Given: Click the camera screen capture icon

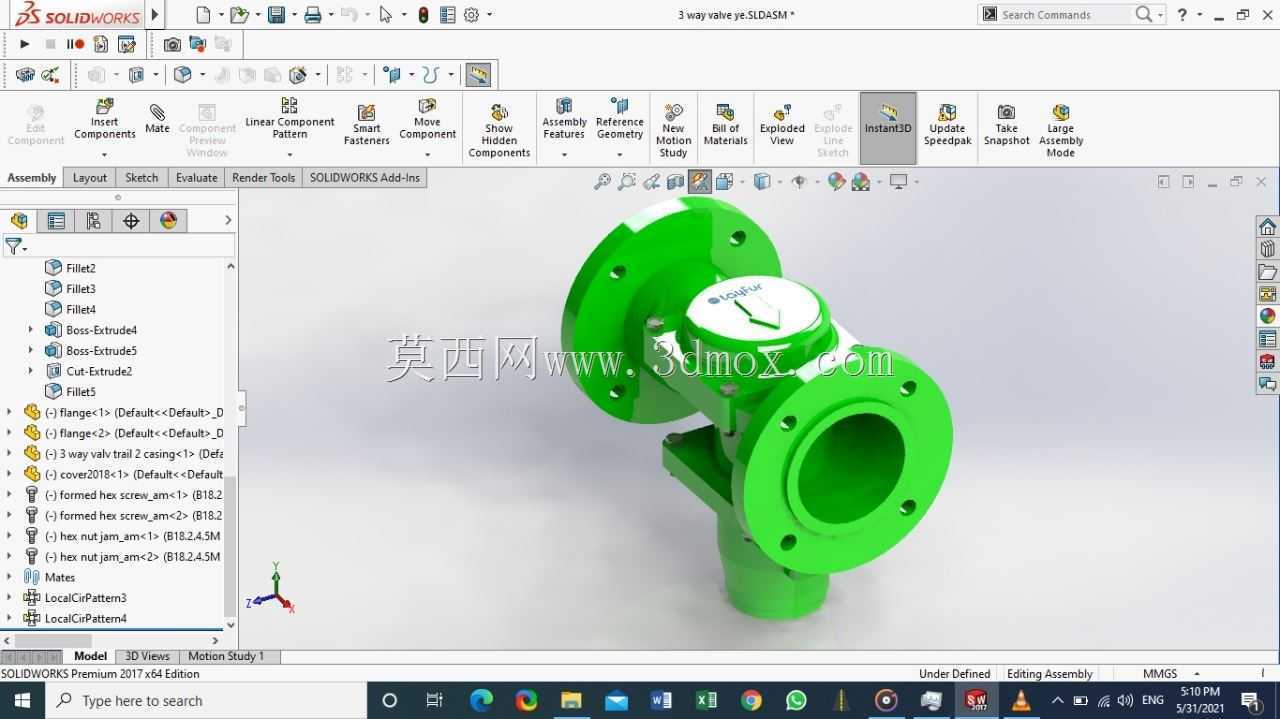Looking at the screenshot, I should 172,44.
